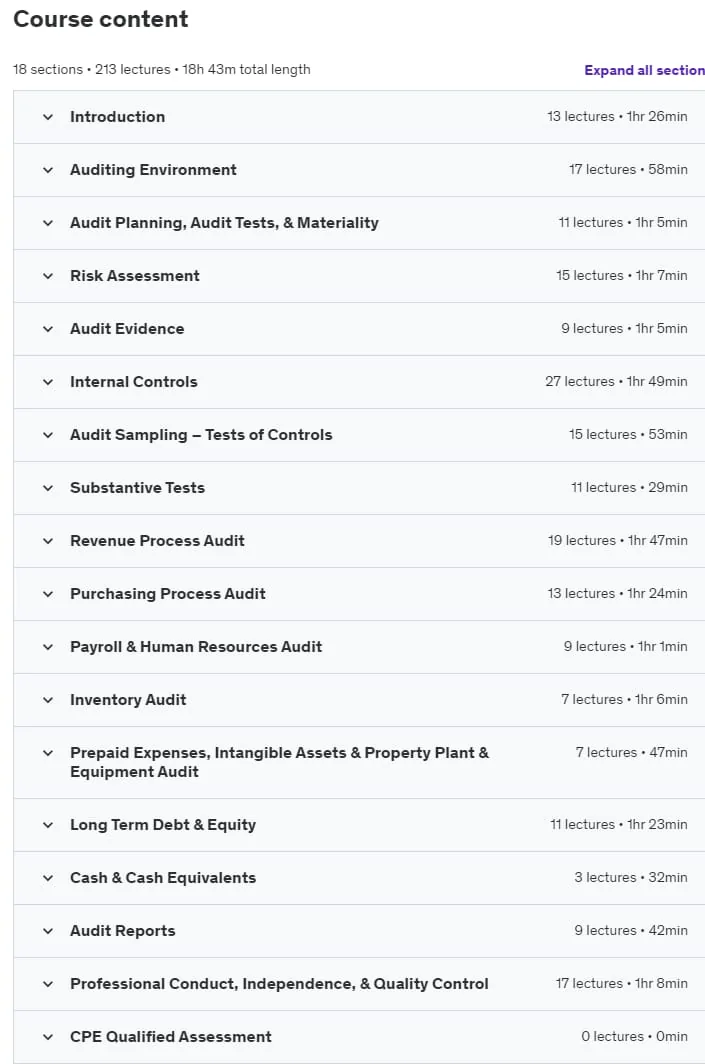705x1064 pixels.
Task: Expand the Introduction section chevron
Action: [x=48, y=117]
